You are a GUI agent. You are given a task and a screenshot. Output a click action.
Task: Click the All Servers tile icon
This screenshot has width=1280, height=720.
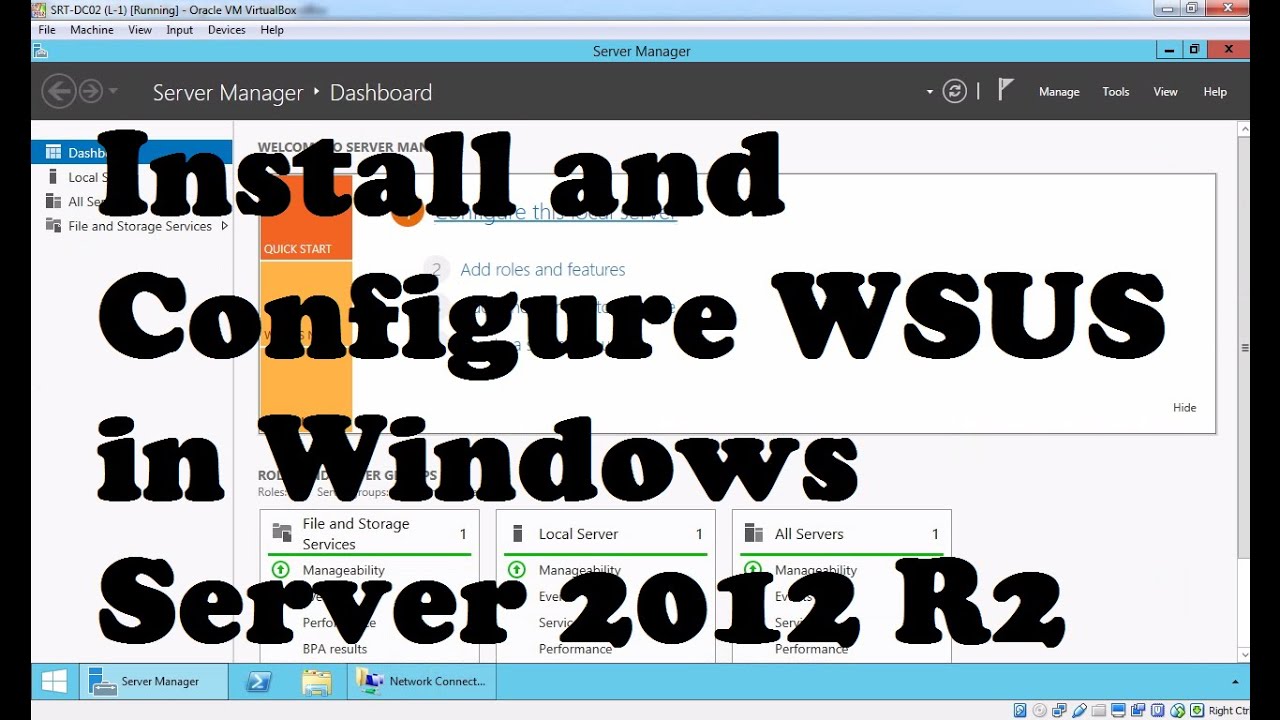[x=753, y=534]
